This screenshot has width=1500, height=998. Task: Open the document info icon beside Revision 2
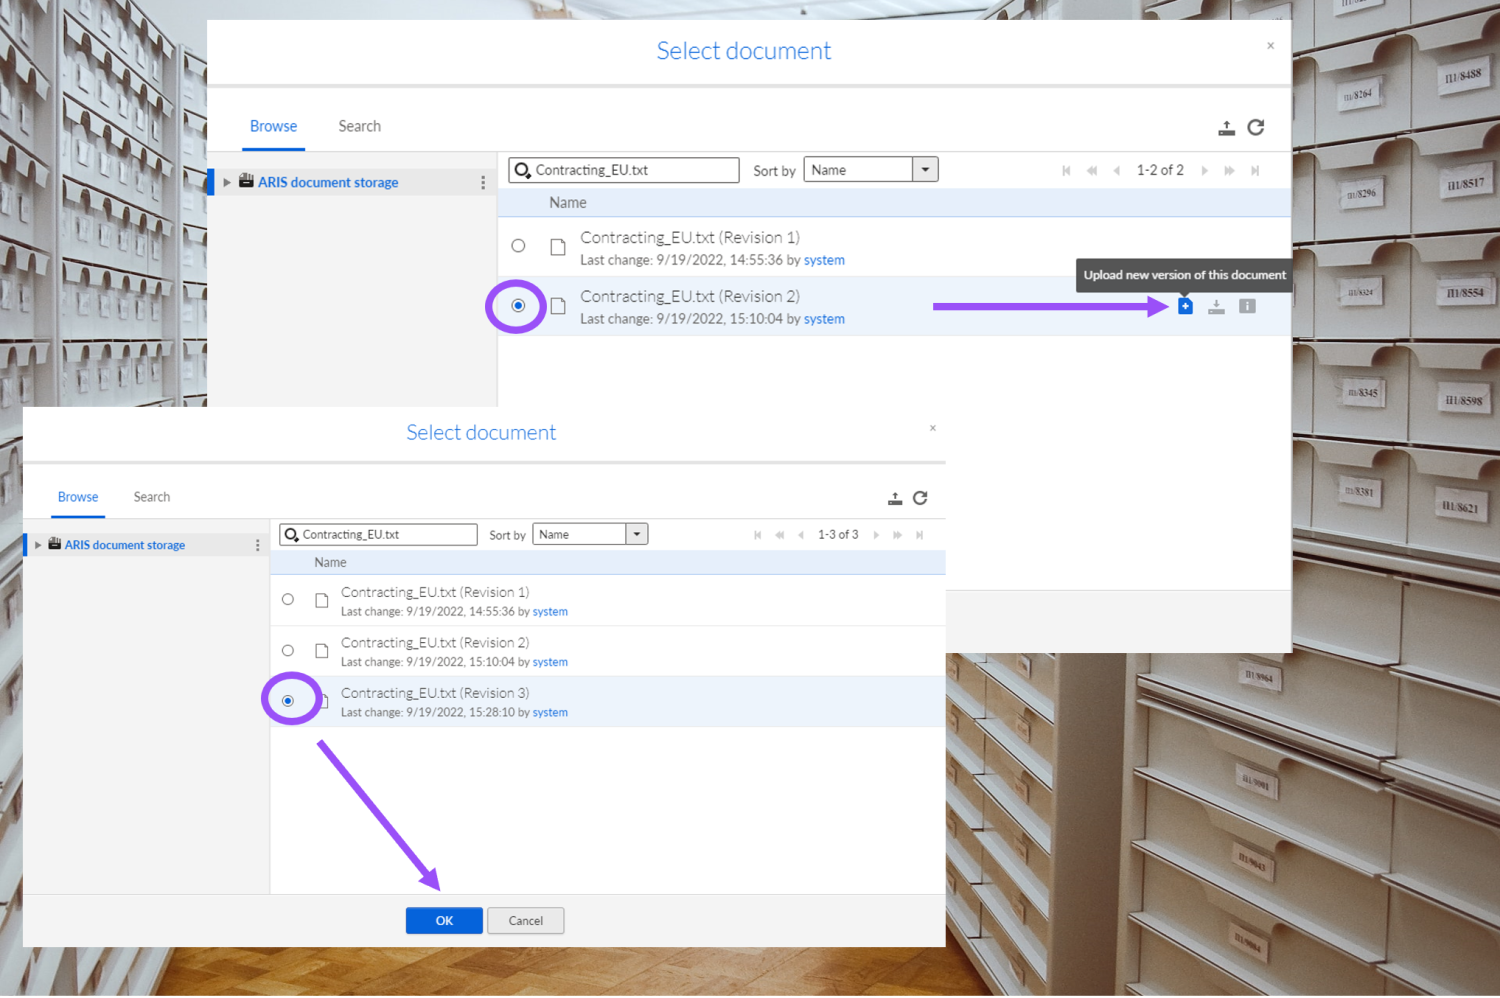1247,306
